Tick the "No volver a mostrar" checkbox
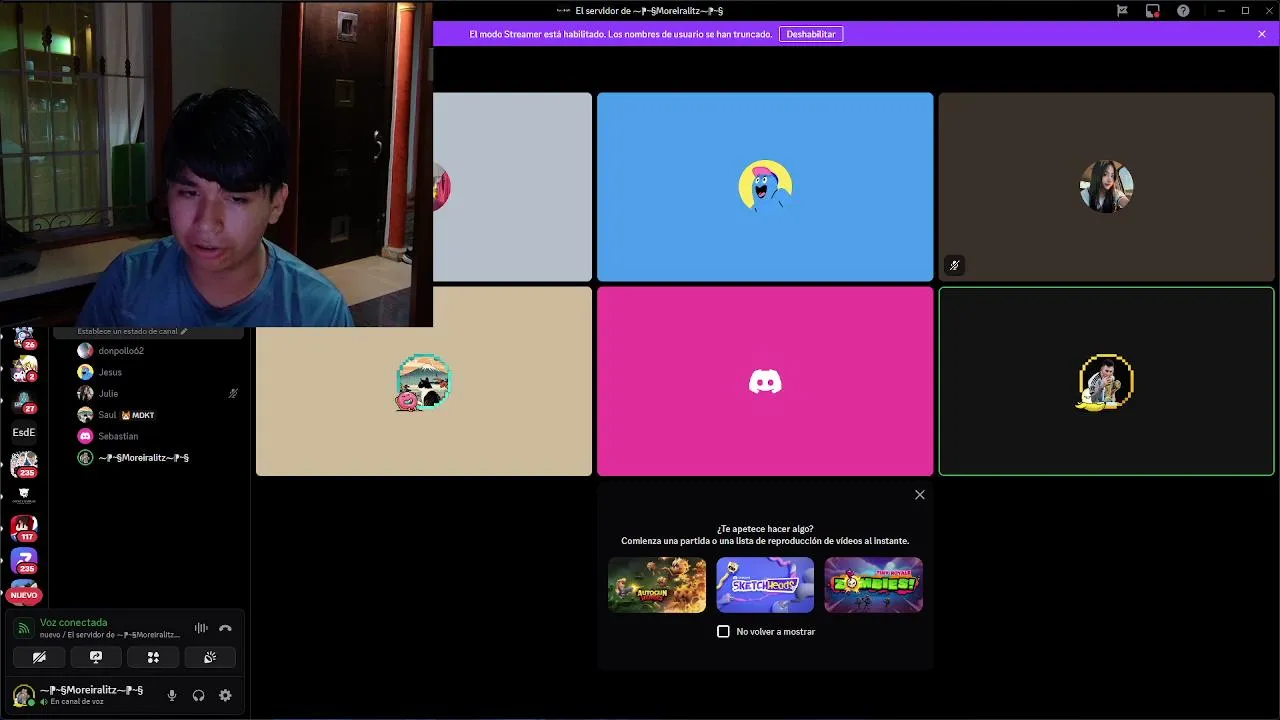 [x=724, y=632]
